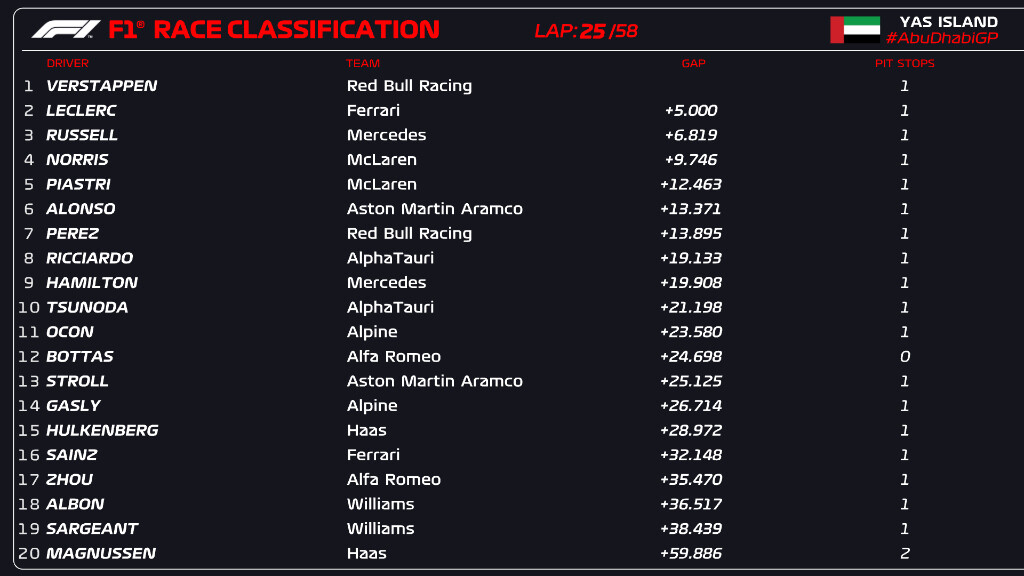Click MAGNUSSEN gap value +59.886
This screenshot has width=1024, height=576.
coord(691,554)
